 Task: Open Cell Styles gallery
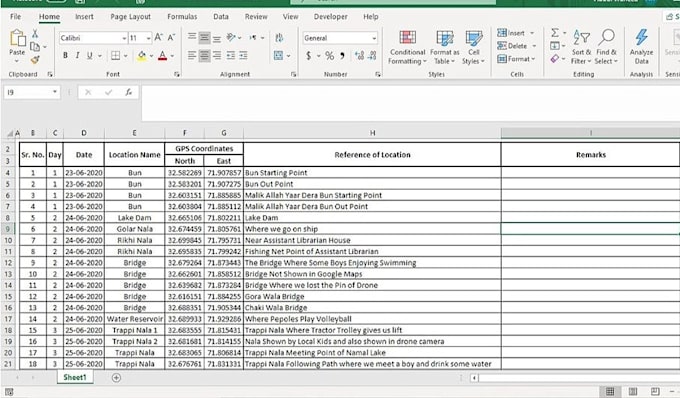pos(474,47)
